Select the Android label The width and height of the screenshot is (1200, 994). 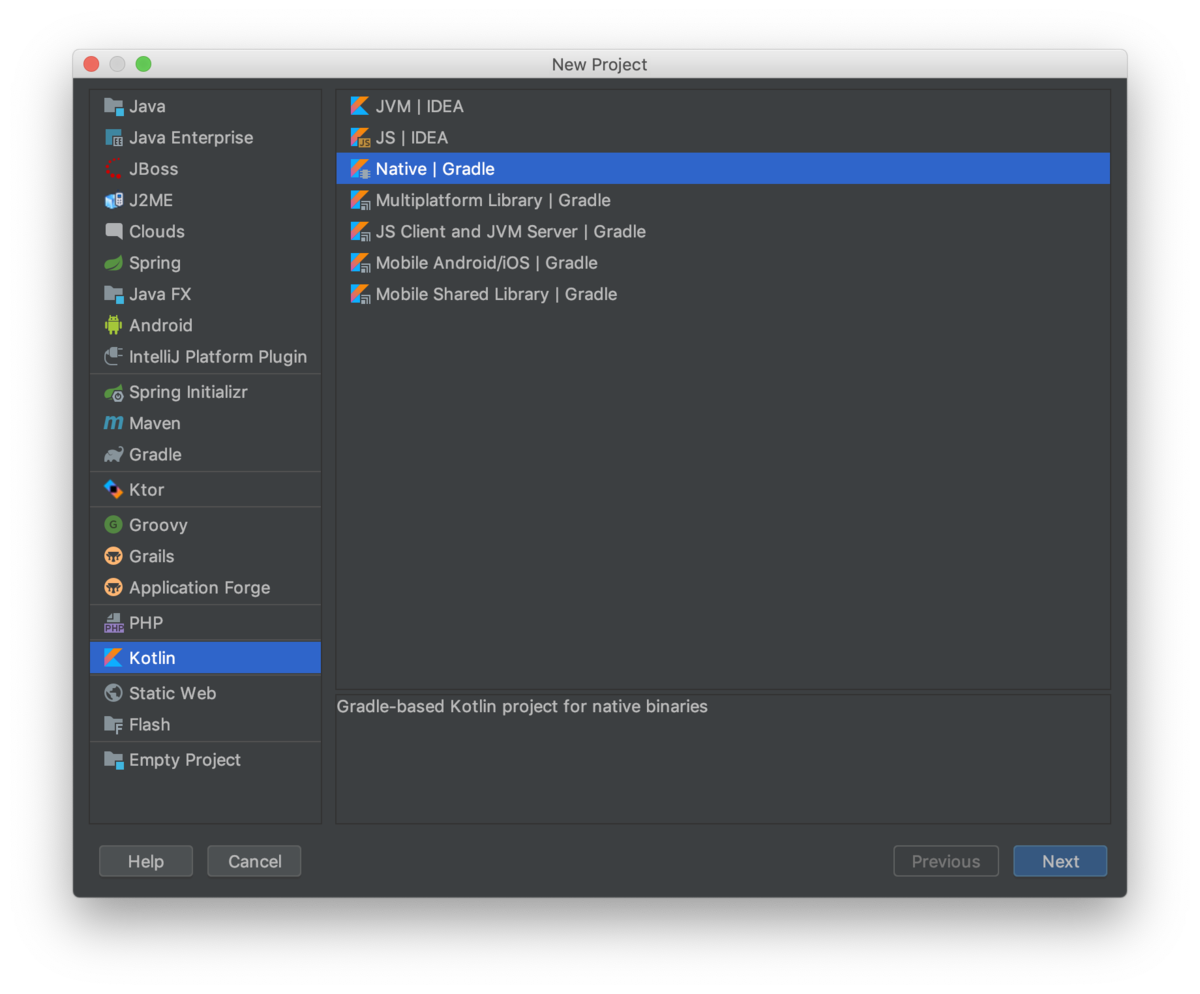[x=161, y=325]
